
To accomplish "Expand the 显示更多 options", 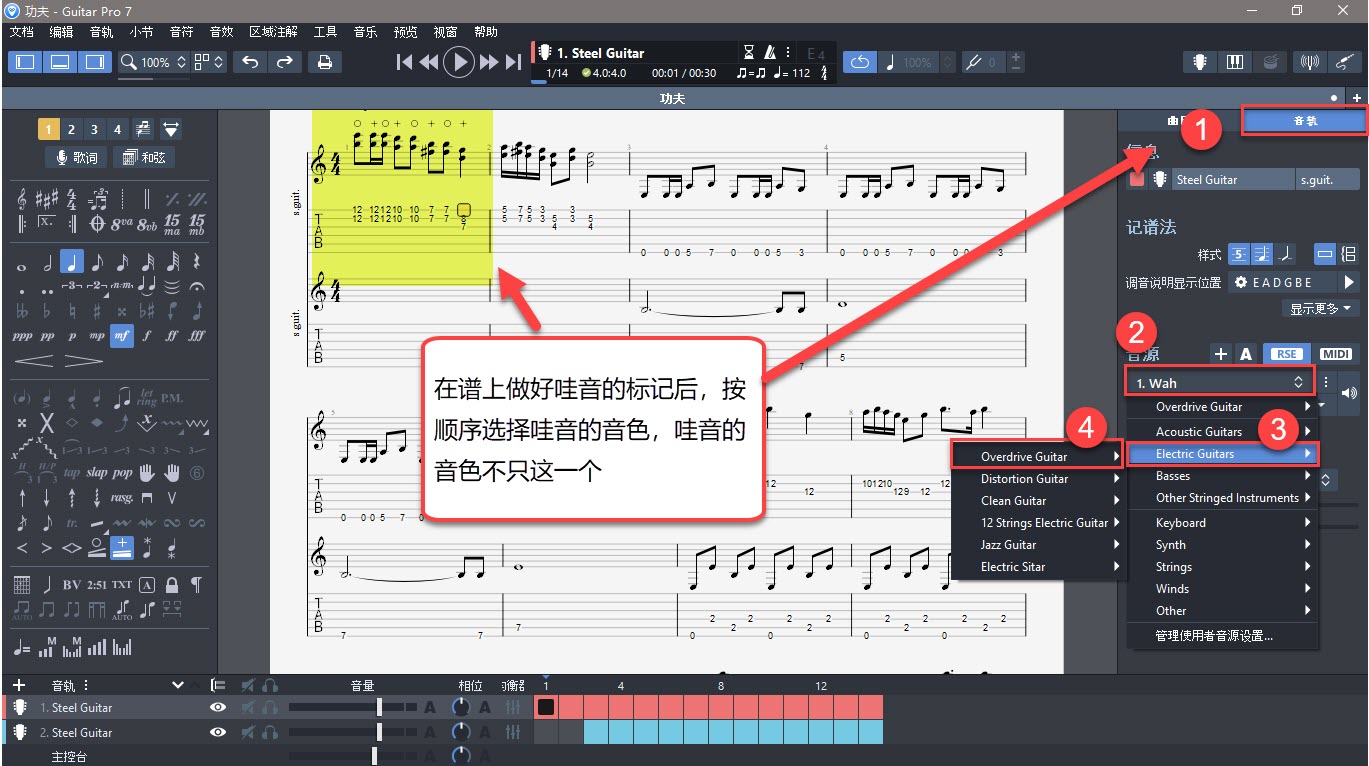I will [1321, 309].
